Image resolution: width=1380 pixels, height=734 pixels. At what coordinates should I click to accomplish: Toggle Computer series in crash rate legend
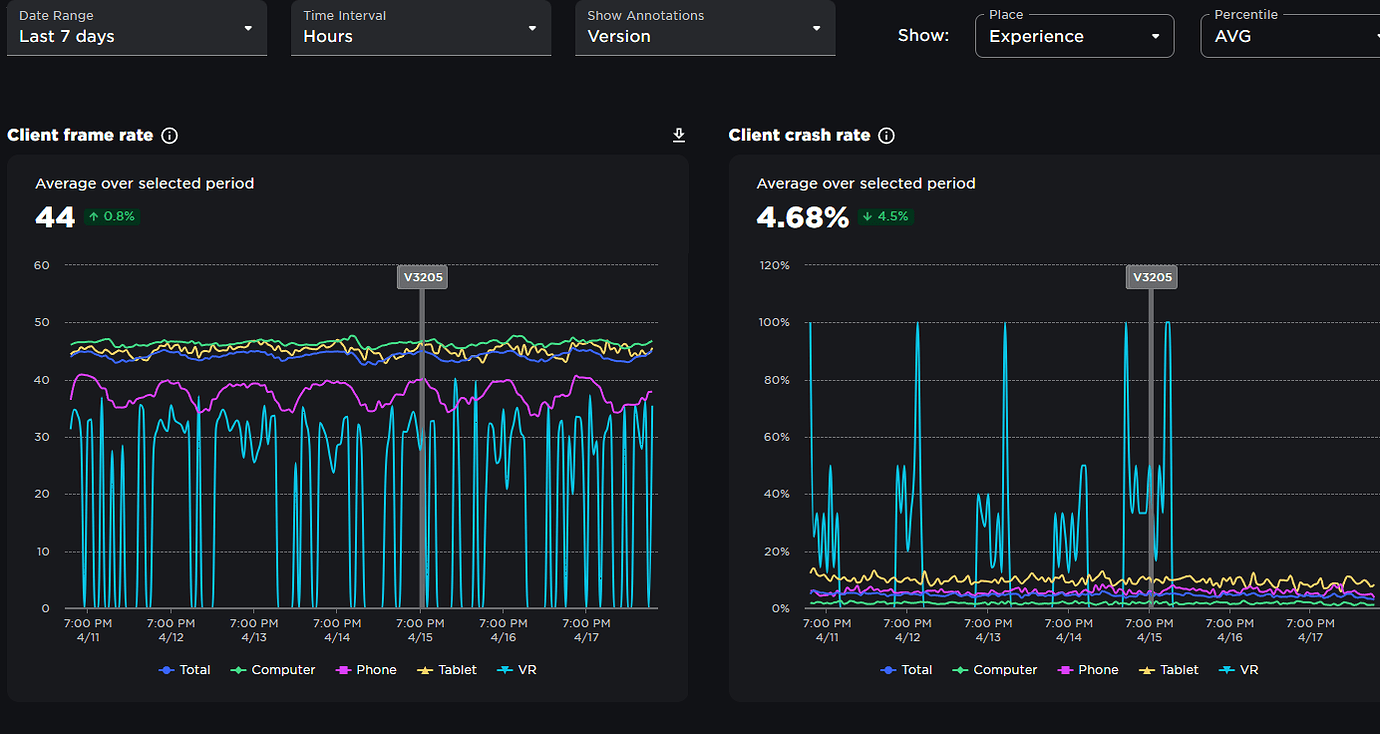[995, 670]
